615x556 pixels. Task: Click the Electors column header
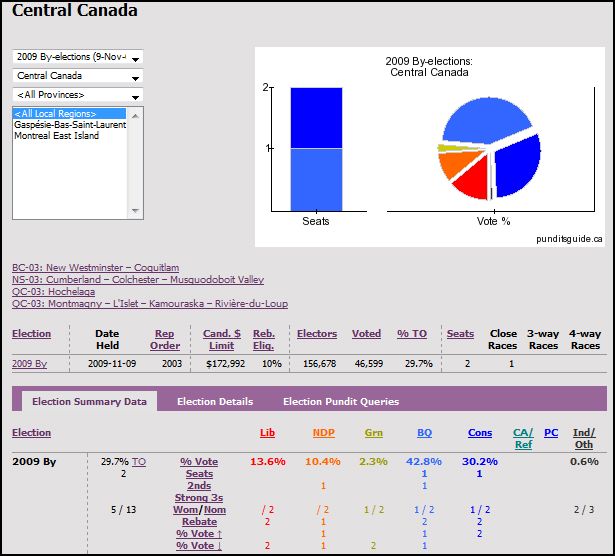click(x=317, y=334)
